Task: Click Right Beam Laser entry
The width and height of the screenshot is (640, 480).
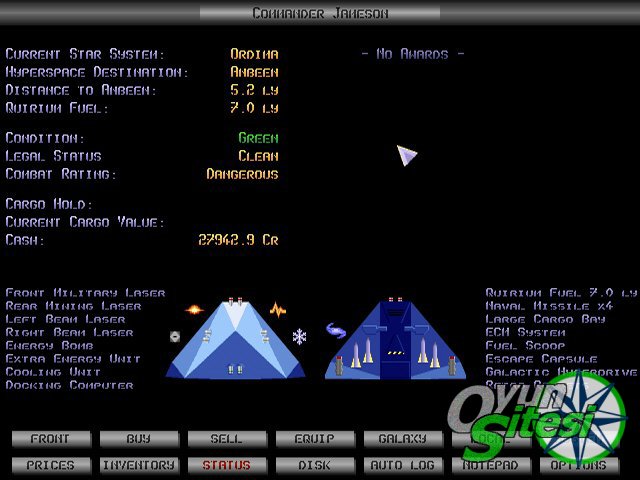Action: (69, 332)
